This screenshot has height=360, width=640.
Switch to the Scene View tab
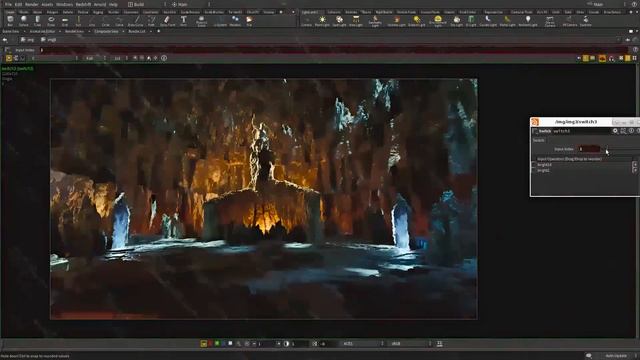(x=11, y=31)
